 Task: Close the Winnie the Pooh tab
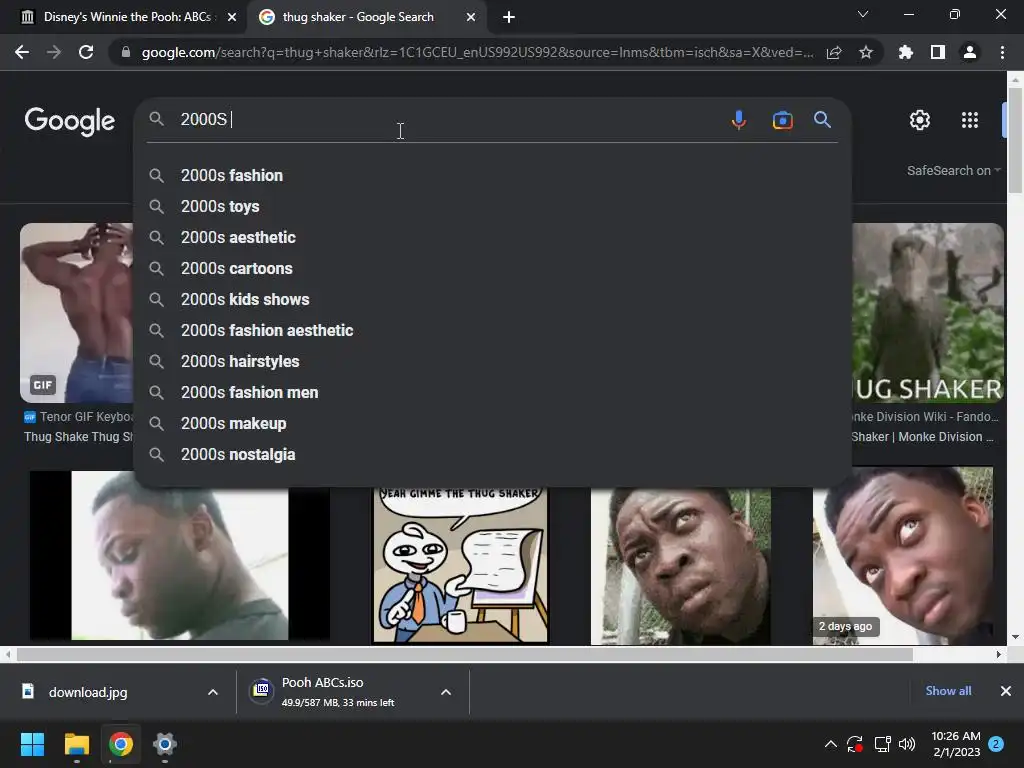tap(232, 18)
